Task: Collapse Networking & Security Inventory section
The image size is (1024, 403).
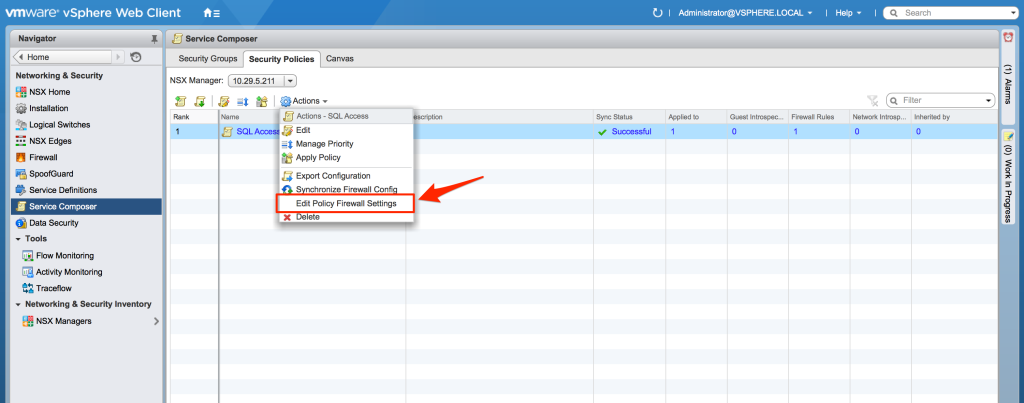Action: (x=18, y=304)
